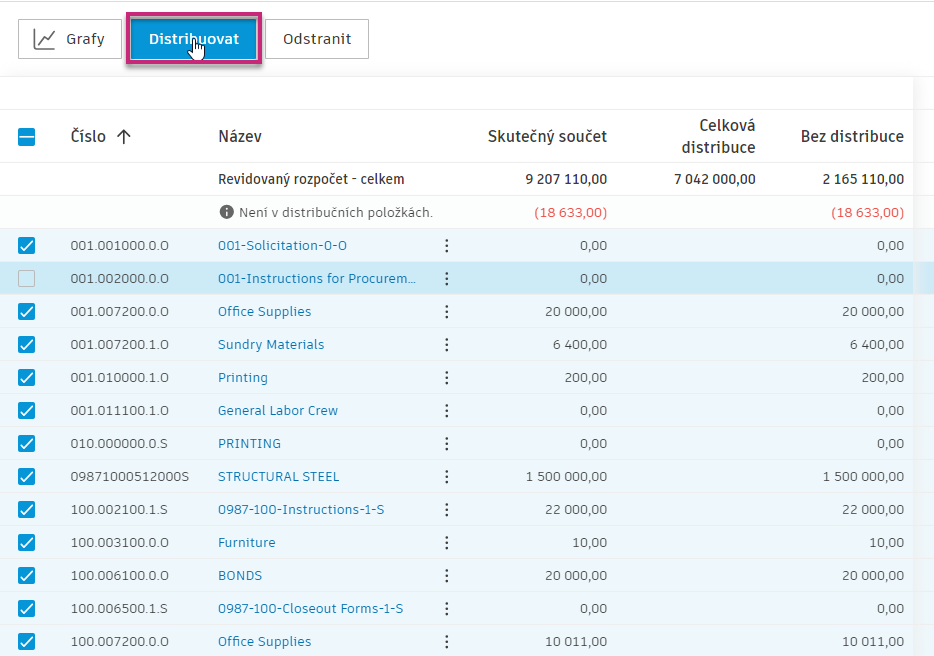The width and height of the screenshot is (934, 656).
Task: Click the 6 400,00 Bez distribuce value
Action: coord(877,344)
